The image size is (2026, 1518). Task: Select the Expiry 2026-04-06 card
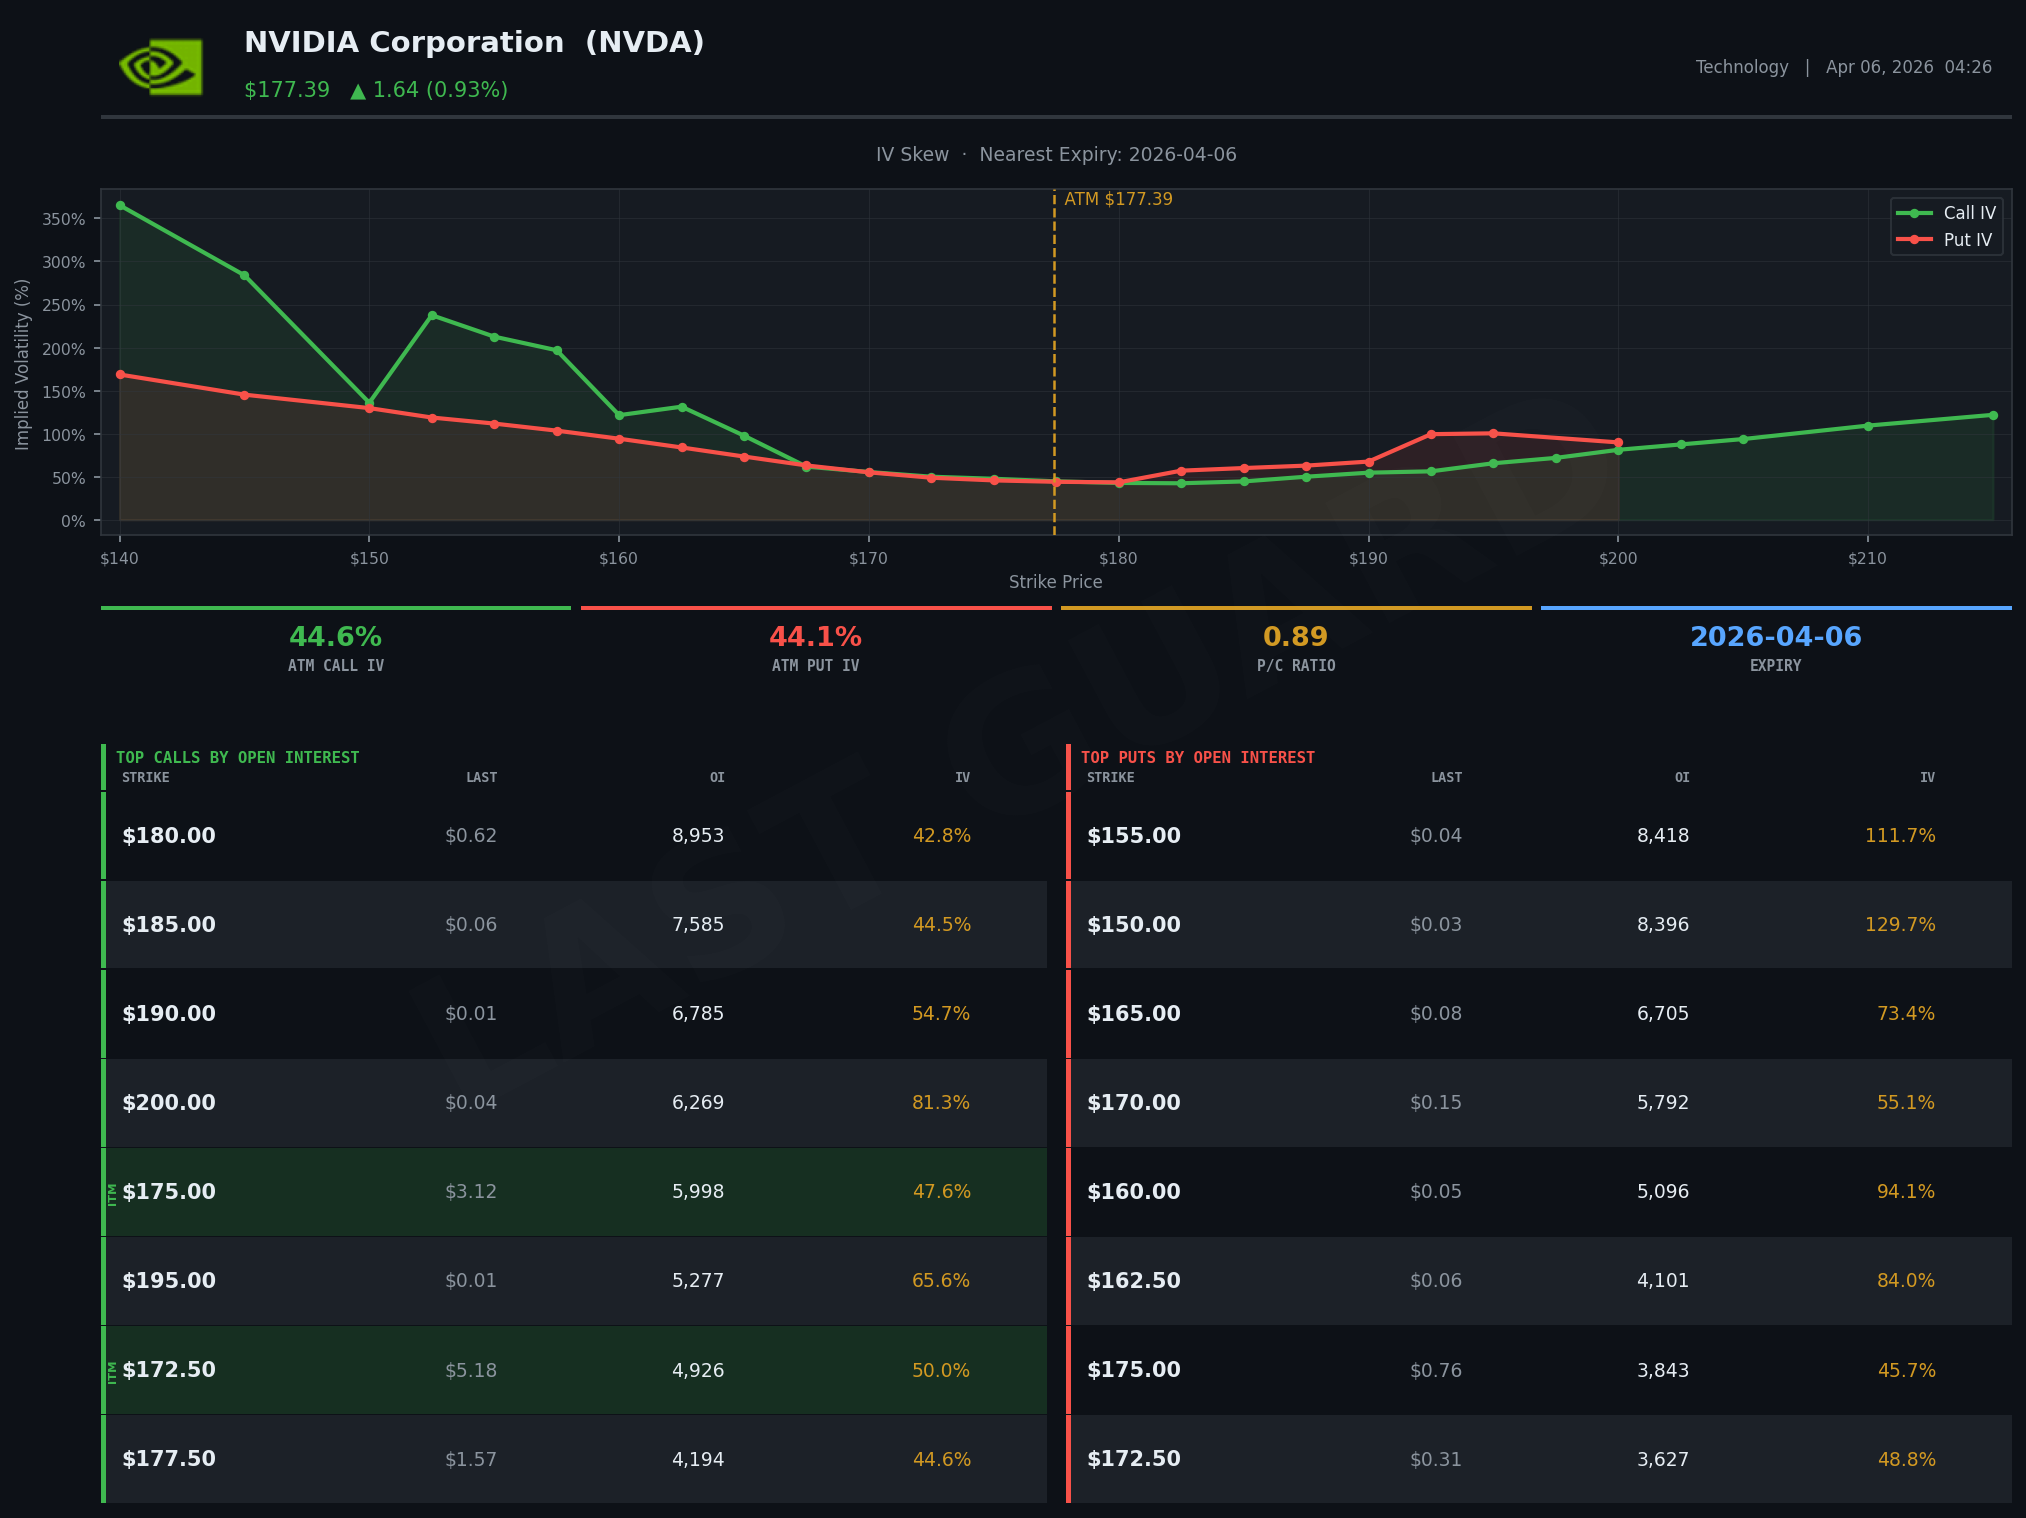click(x=1775, y=648)
